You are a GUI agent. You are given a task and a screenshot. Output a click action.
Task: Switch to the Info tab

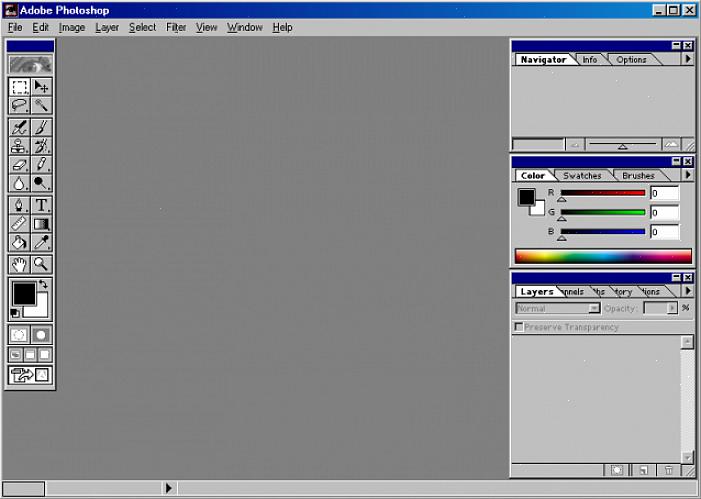[590, 60]
